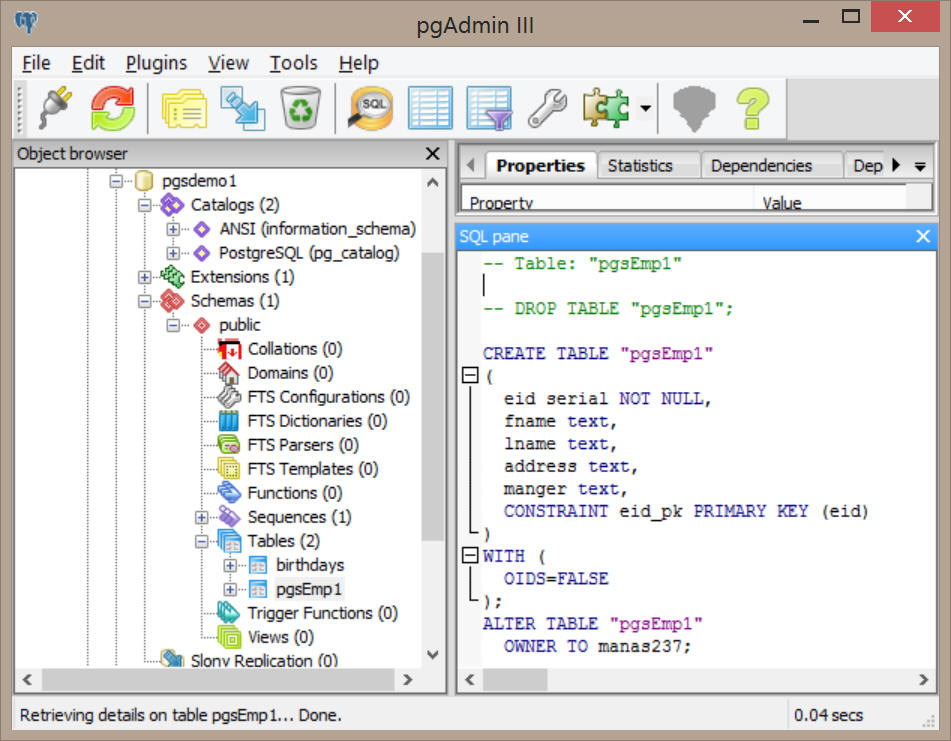
Task: Fold the WITH ( block in SQL pane
Action: coord(471,555)
